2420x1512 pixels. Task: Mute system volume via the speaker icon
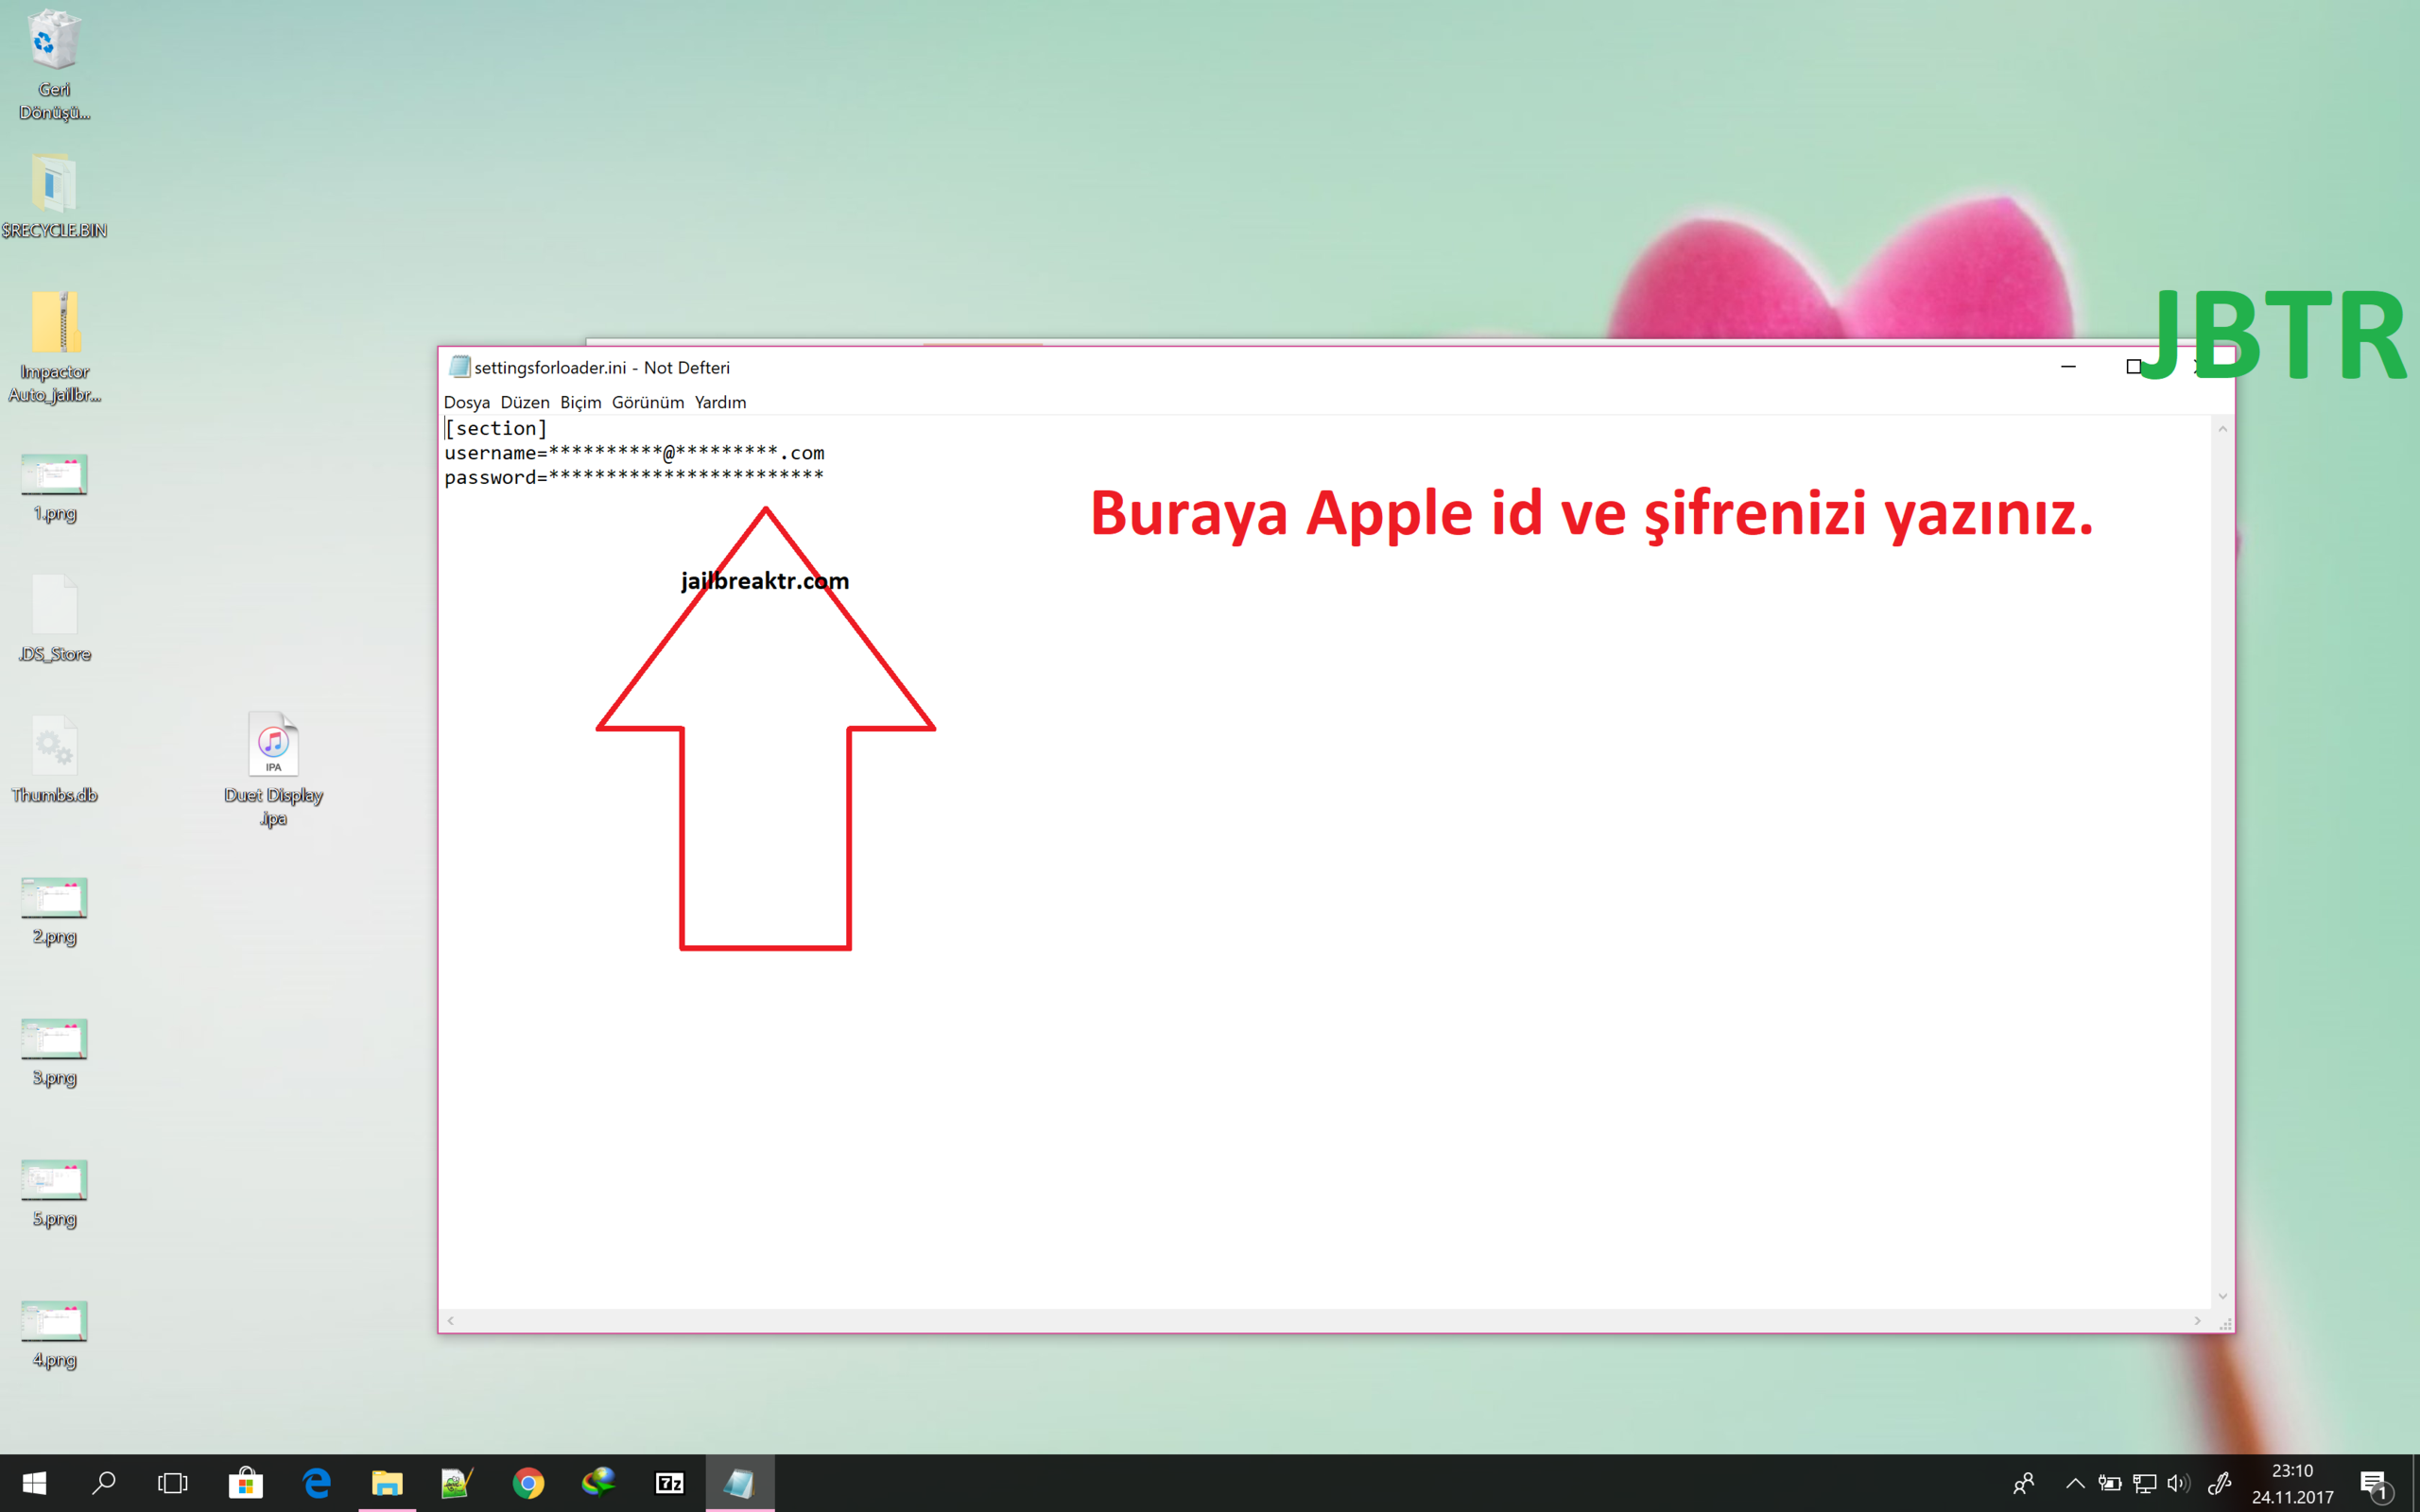tap(2180, 1484)
